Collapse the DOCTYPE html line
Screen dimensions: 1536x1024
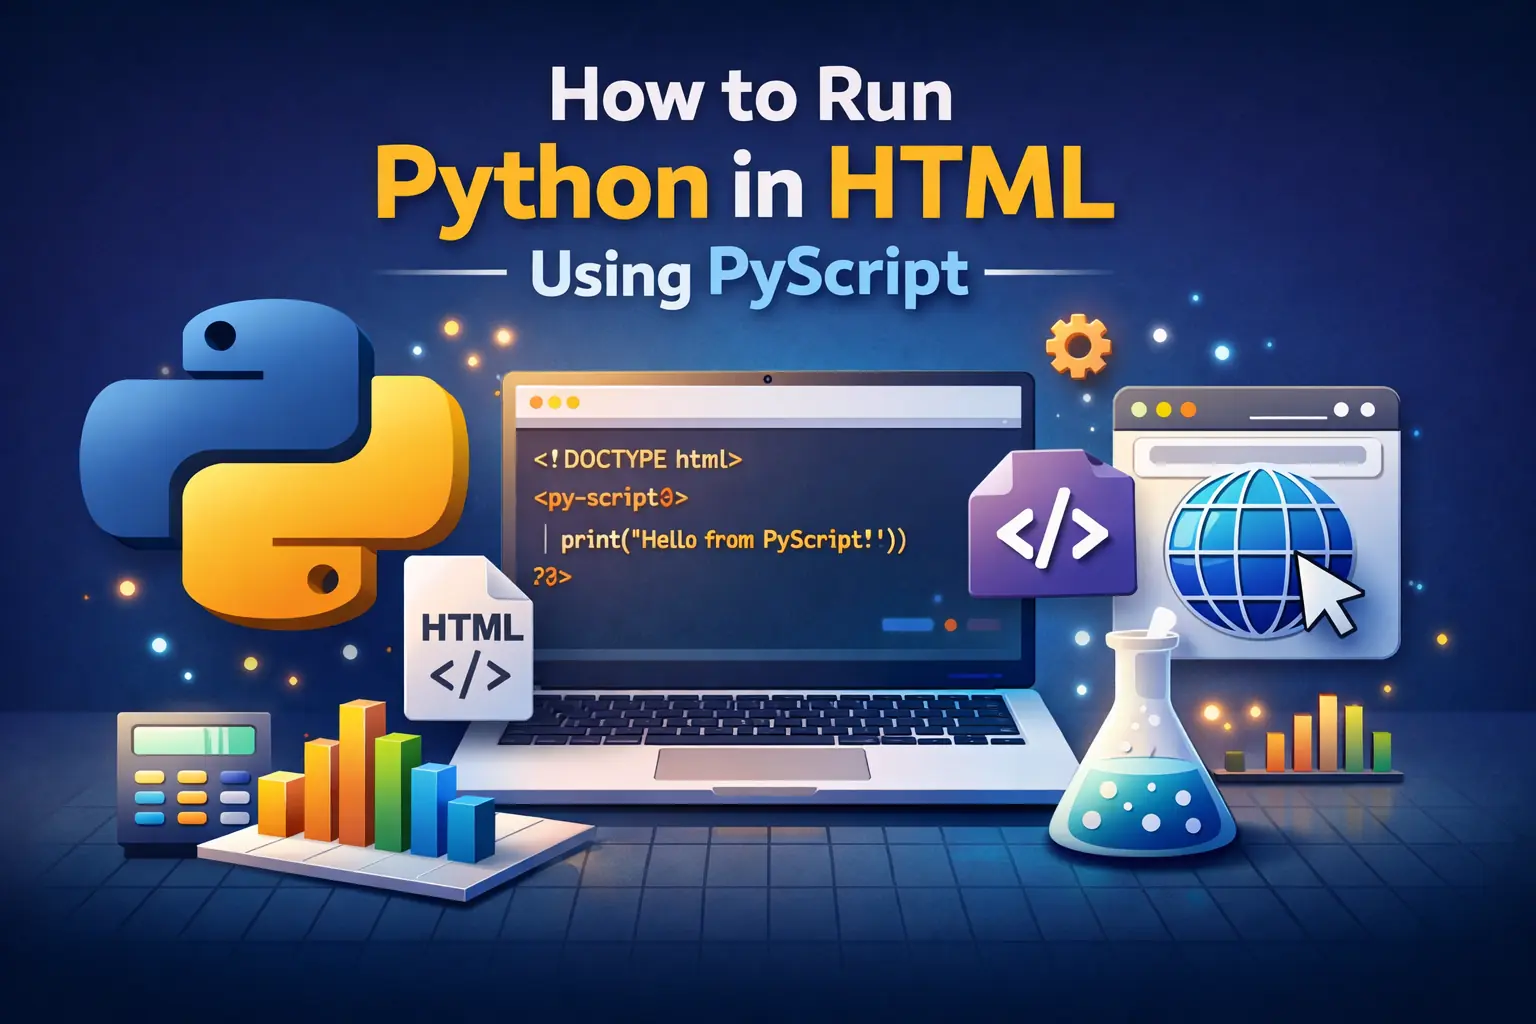click(637, 460)
